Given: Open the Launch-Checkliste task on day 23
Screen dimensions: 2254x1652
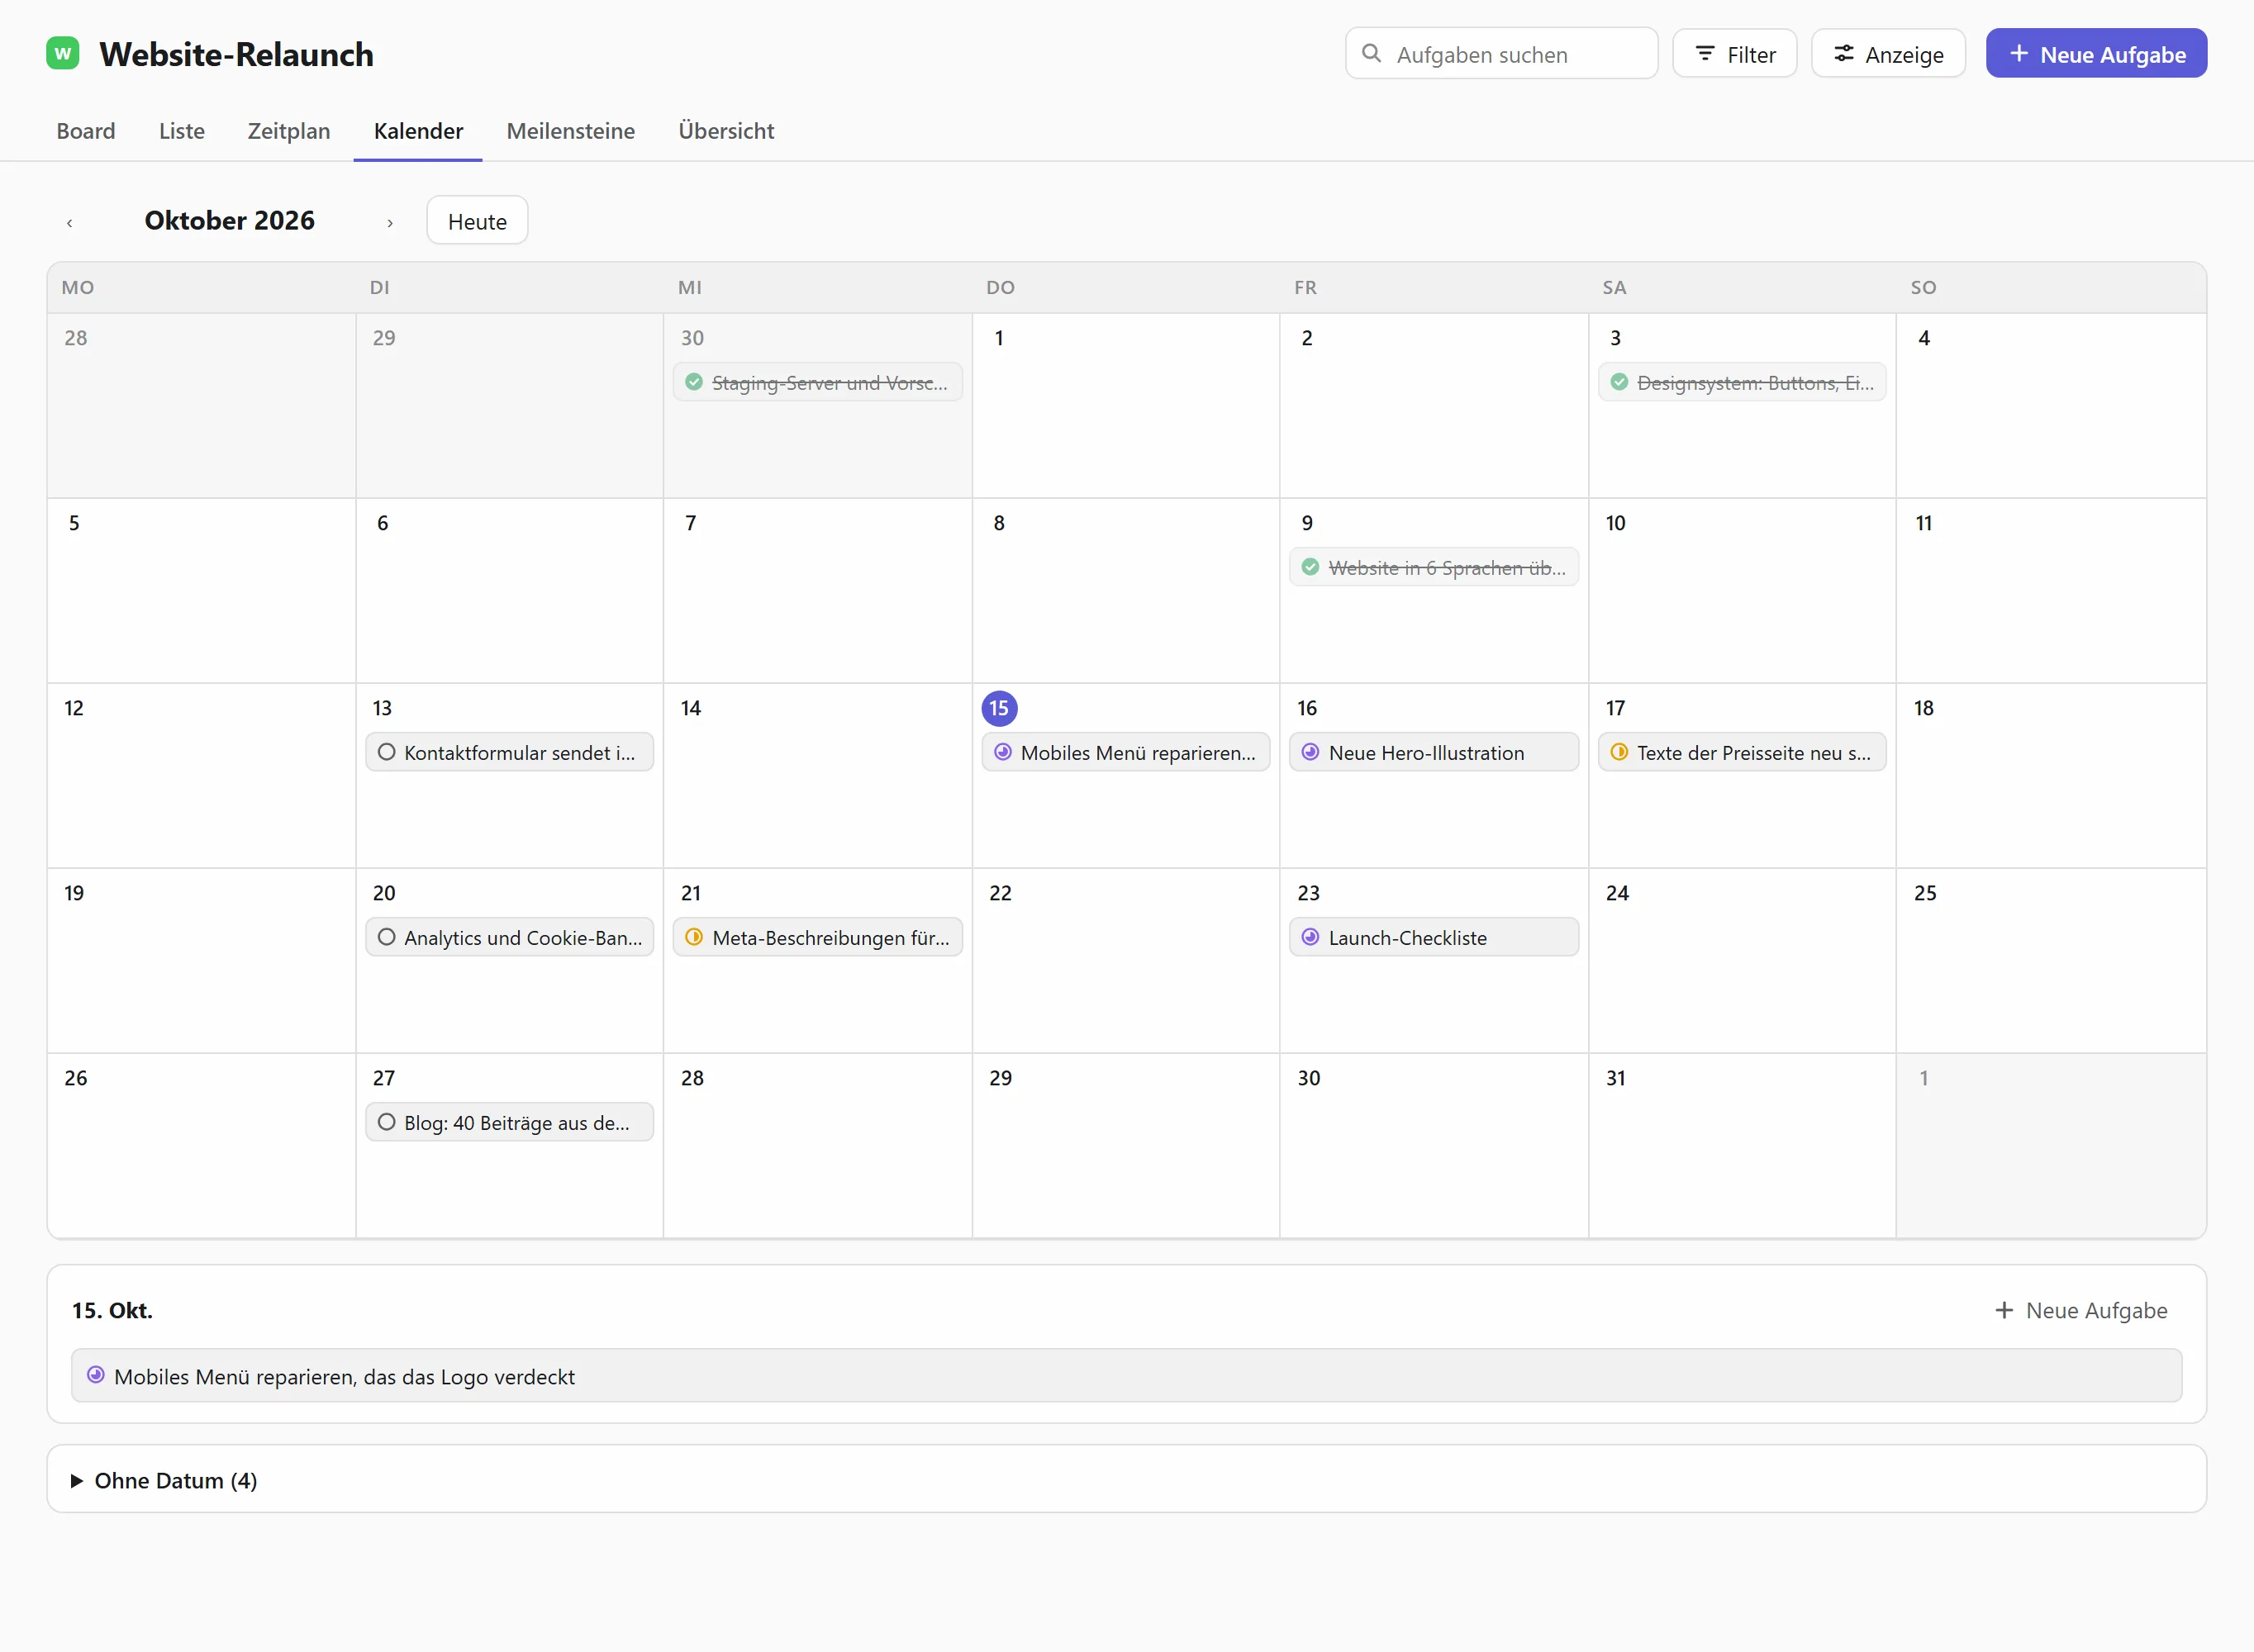Looking at the screenshot, I should [x=1433, y=937].
